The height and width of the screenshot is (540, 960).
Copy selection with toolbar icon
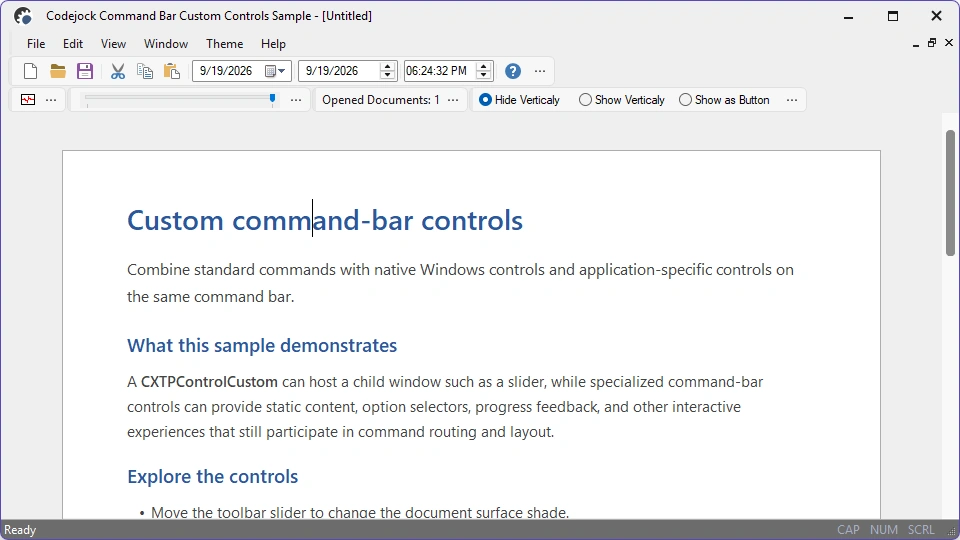click(145, 71)
